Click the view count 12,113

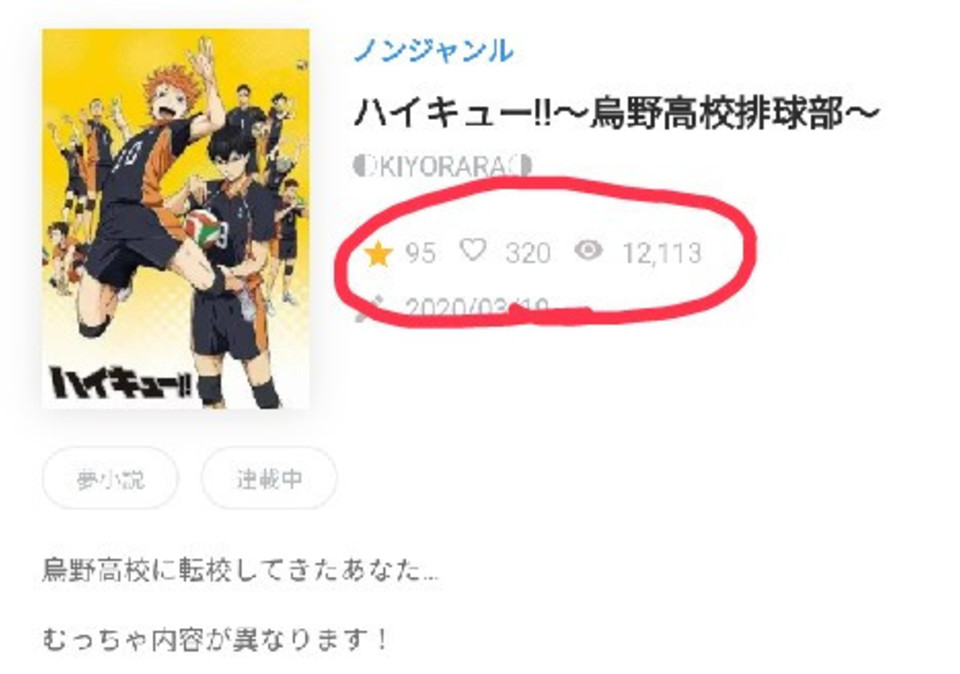[662, 253]
